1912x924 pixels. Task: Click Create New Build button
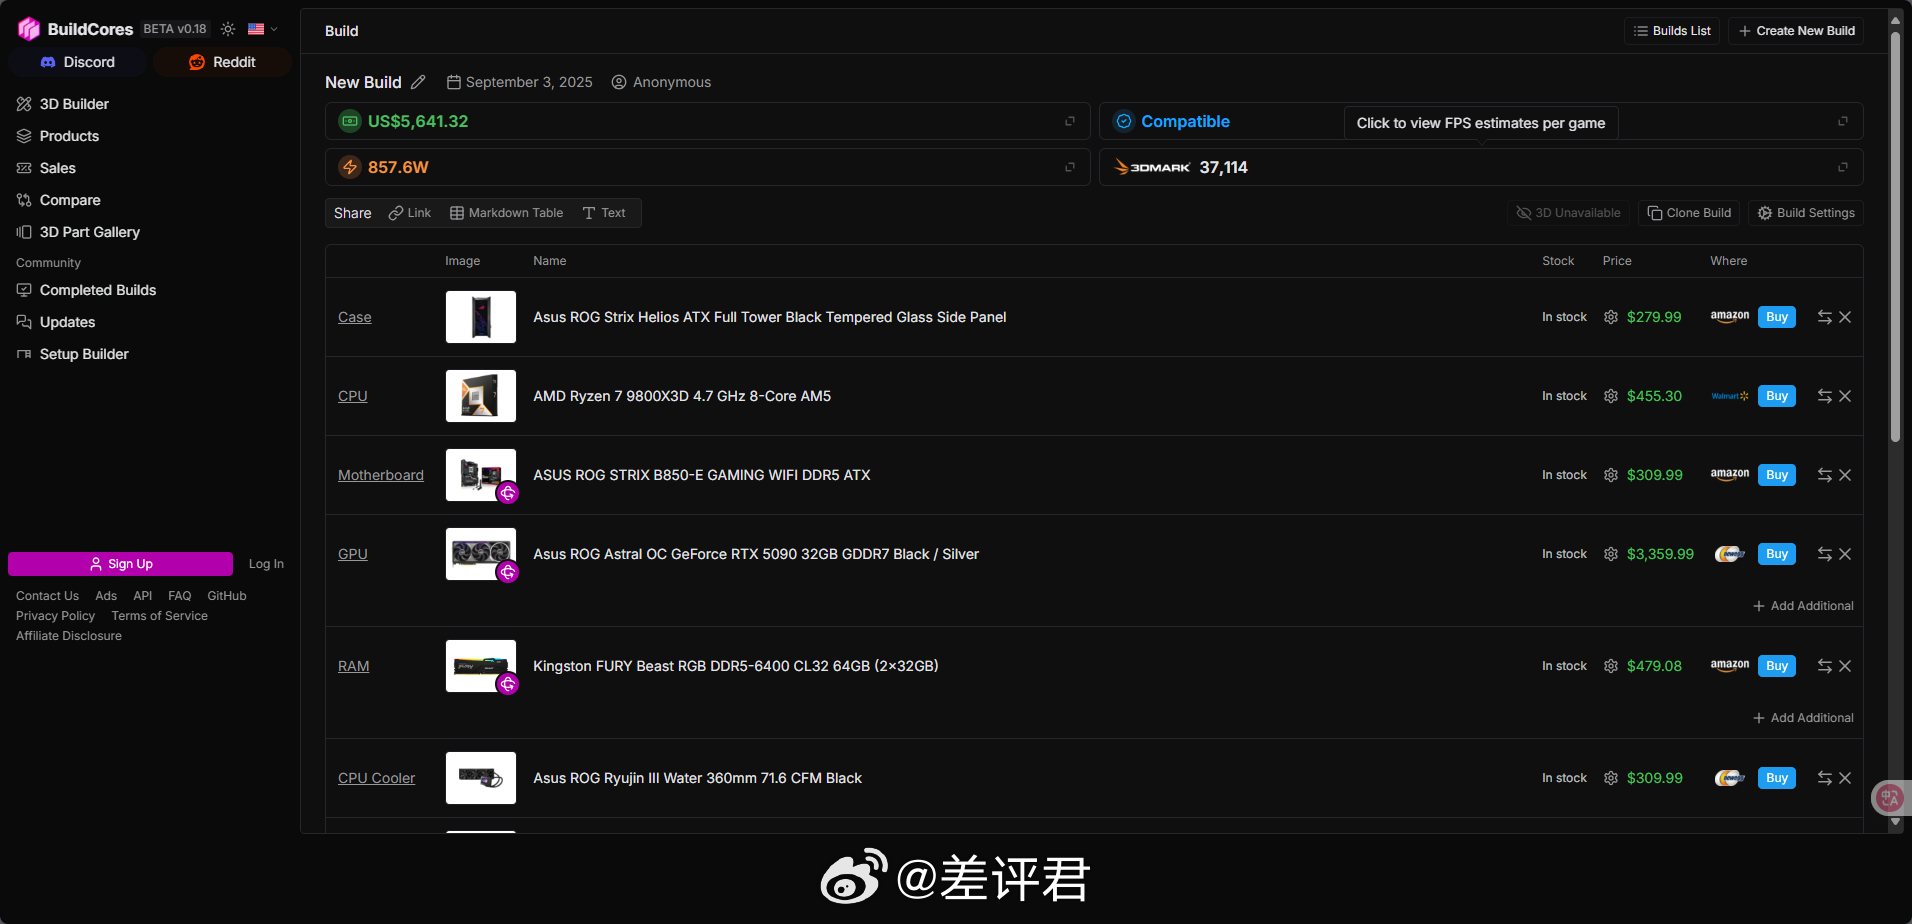(x=1797, y=31)
